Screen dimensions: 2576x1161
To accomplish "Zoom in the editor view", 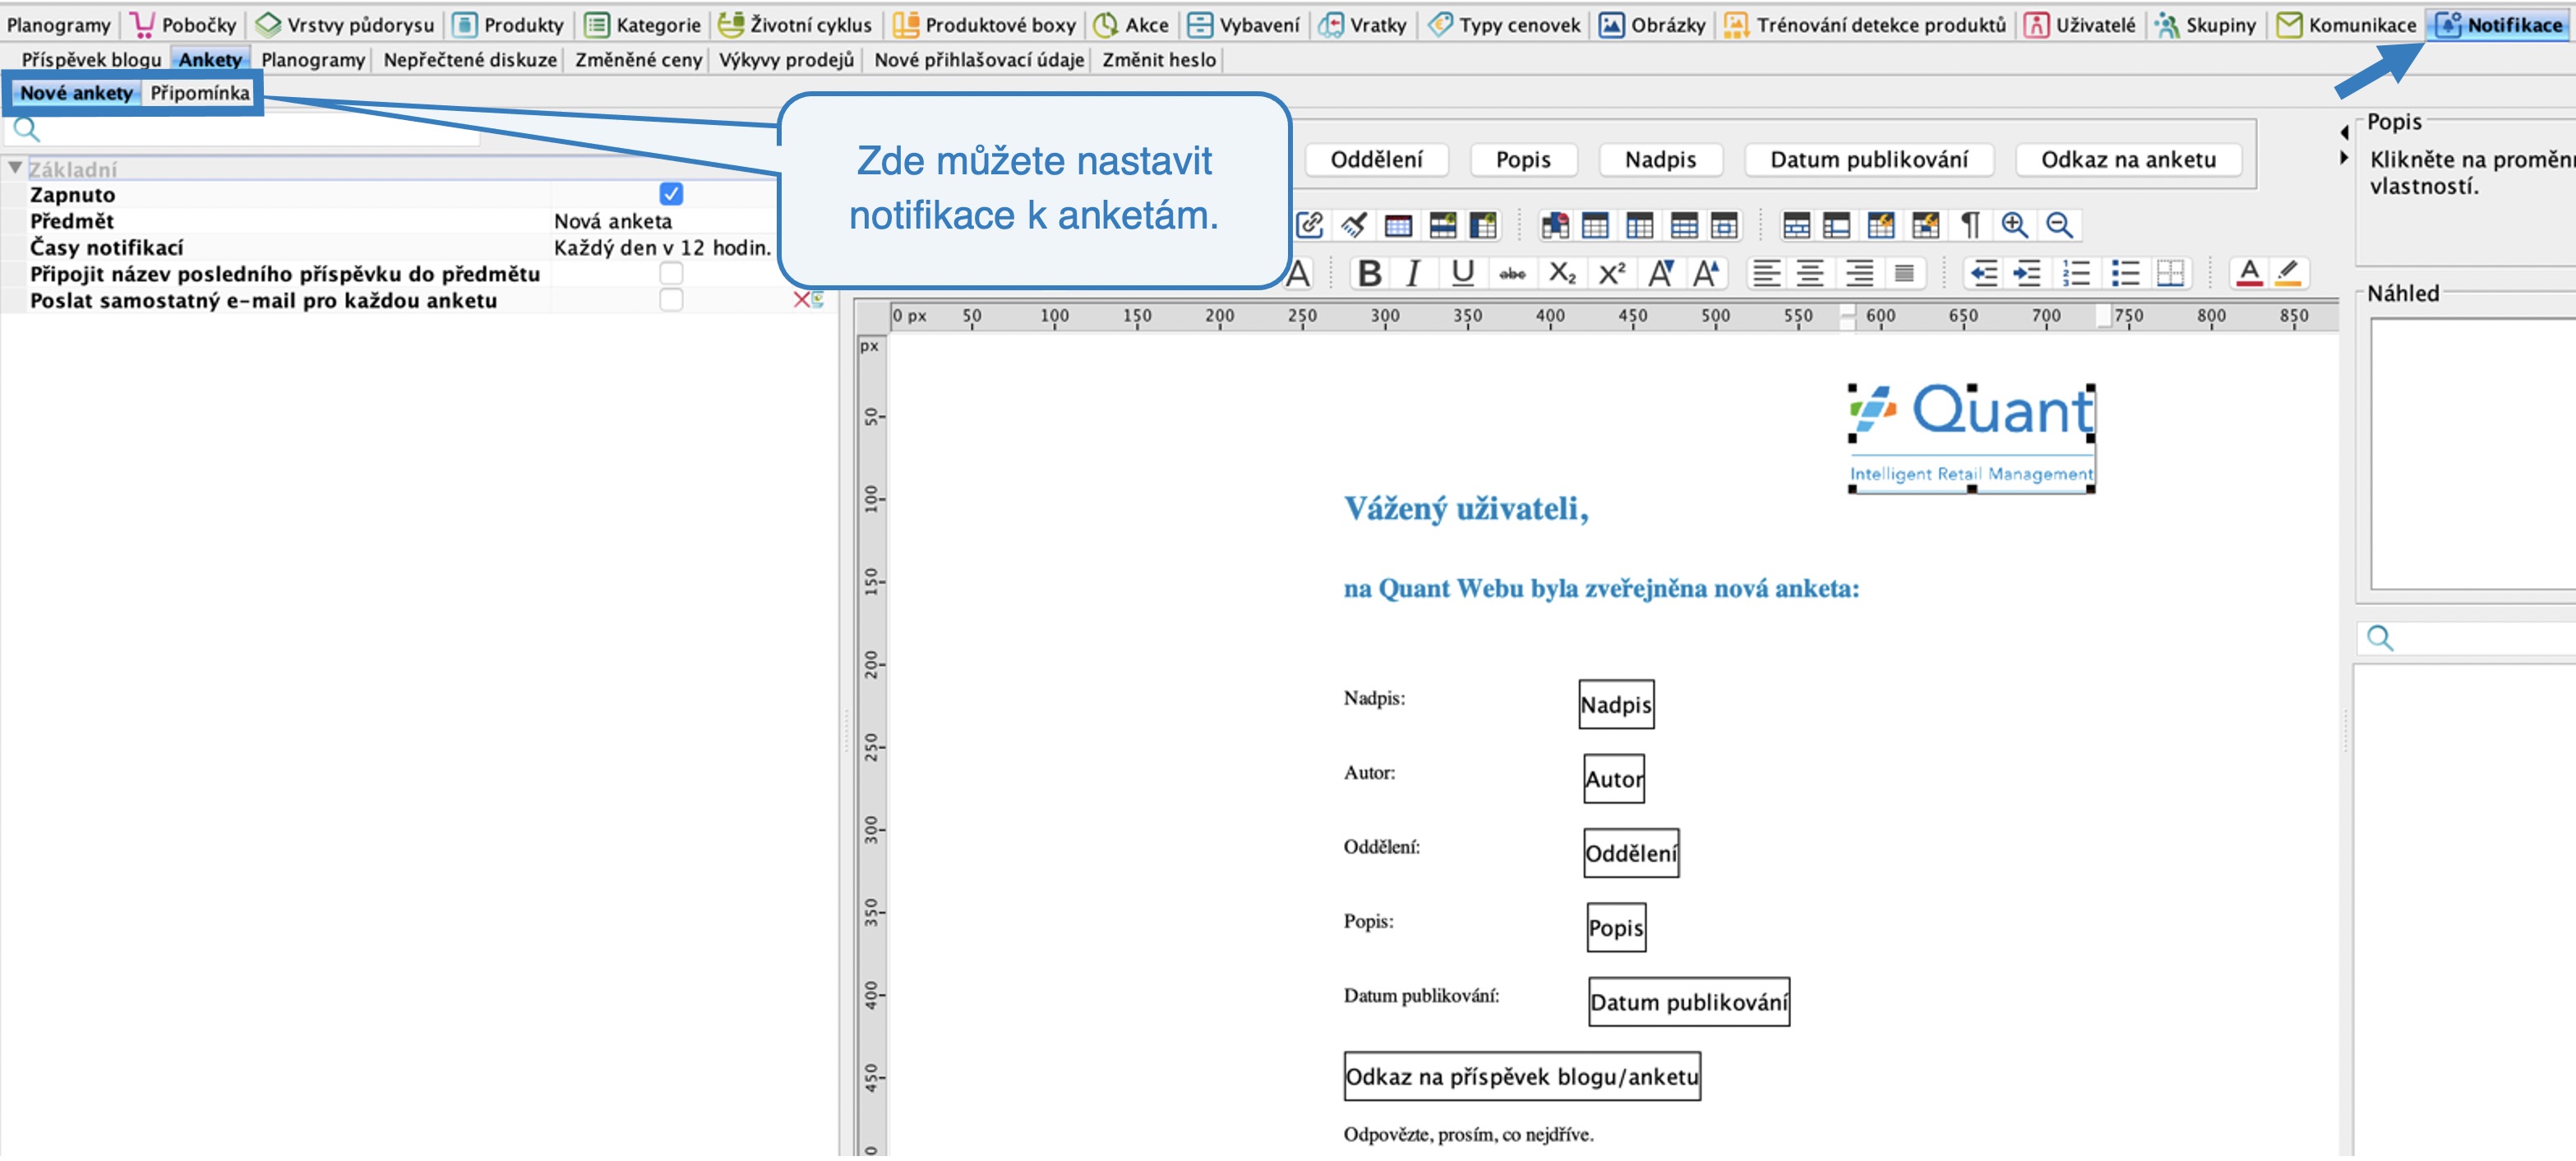I will click(x=2014, y=225).
